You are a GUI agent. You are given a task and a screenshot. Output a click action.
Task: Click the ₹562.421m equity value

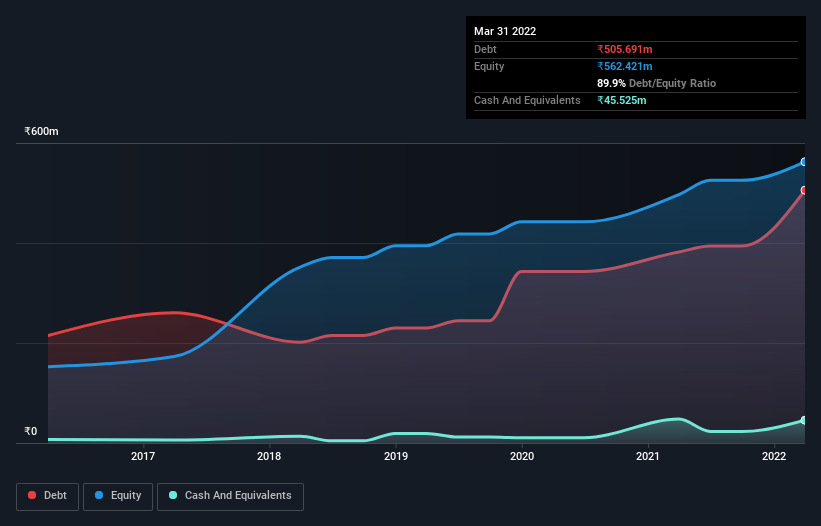[625, 66]
